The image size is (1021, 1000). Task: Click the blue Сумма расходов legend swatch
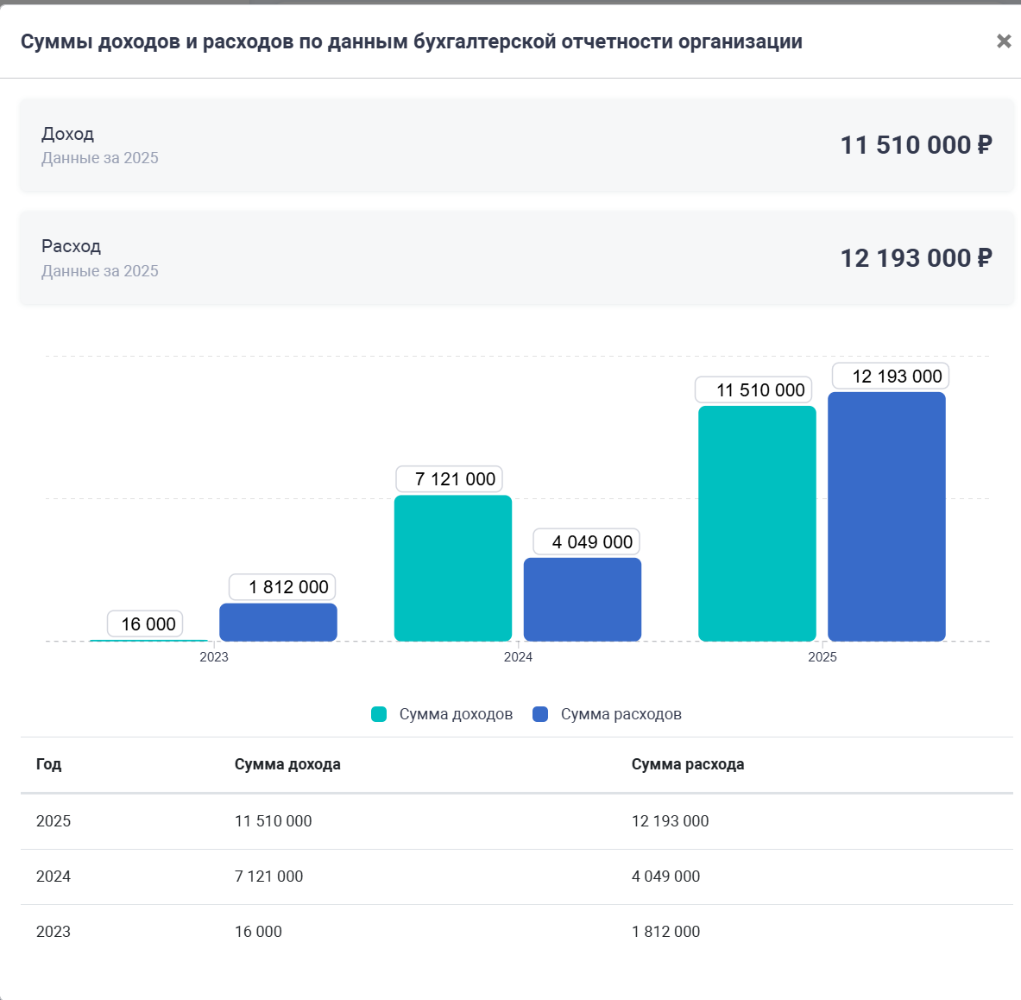point(540,714)
